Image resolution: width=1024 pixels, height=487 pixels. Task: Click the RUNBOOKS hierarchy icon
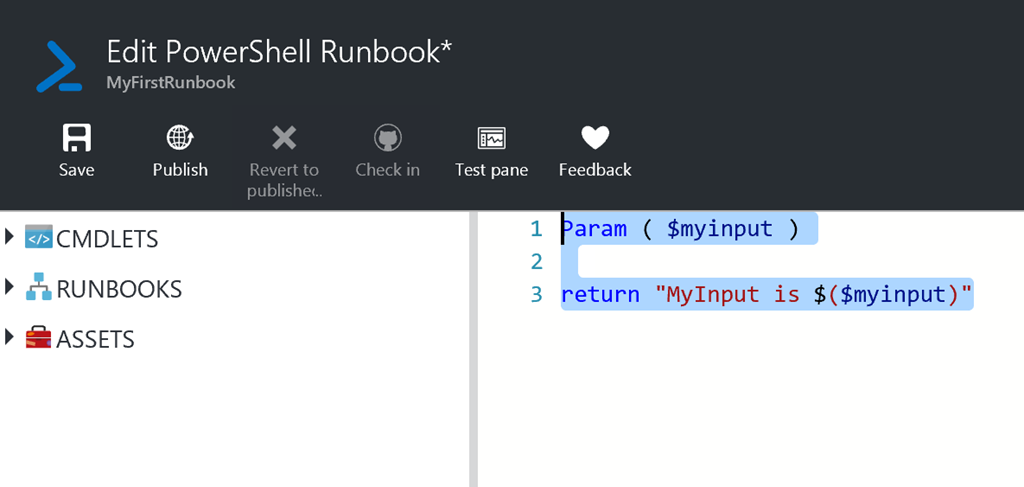coord(39,287)
